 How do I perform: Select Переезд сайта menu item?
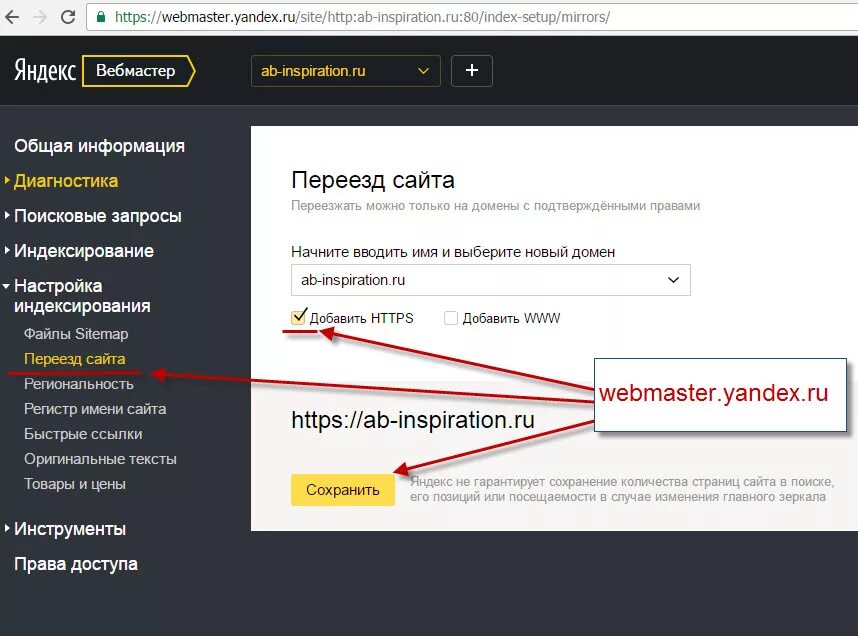point(74,359)
